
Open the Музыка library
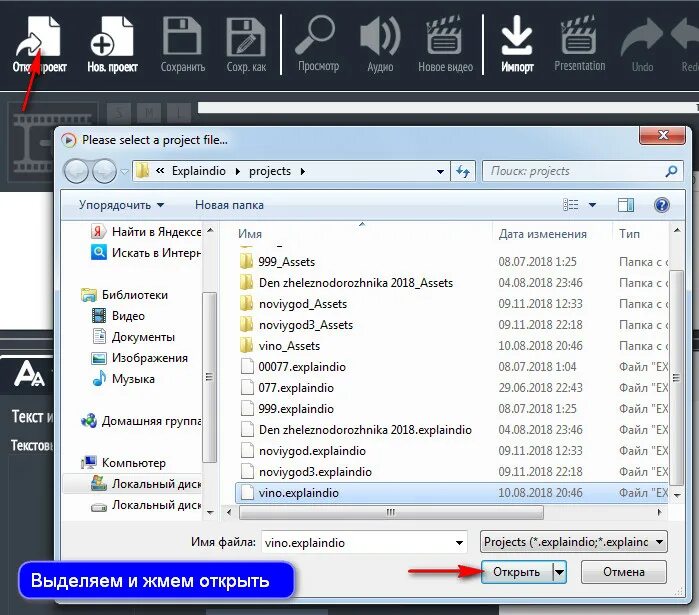123,379
